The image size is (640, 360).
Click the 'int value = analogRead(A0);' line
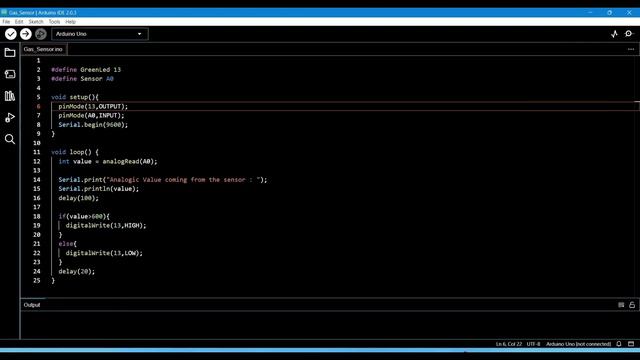pos(108,162)
